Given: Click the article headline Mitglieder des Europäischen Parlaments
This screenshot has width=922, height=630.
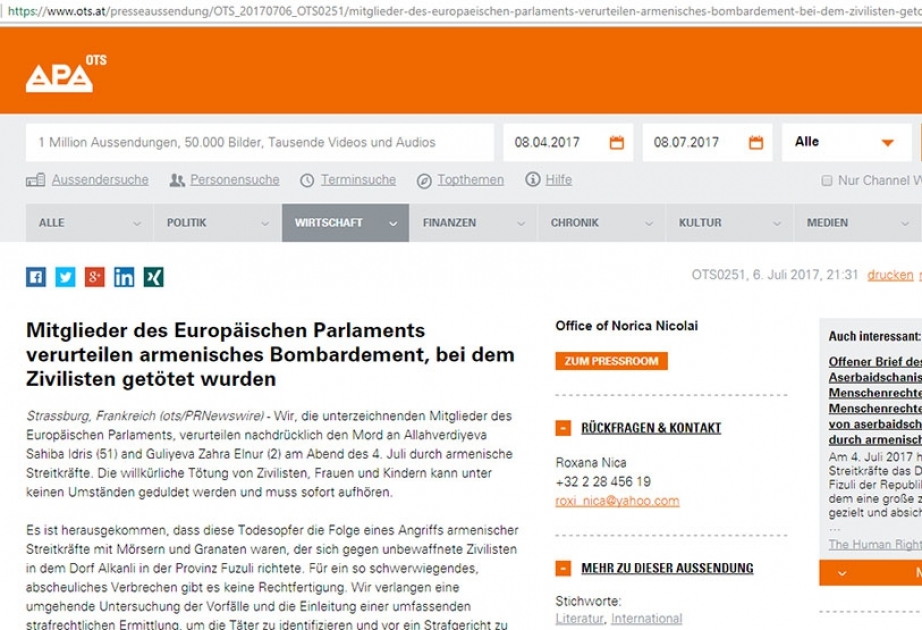Looking at the screenshot, I should 270,354.
